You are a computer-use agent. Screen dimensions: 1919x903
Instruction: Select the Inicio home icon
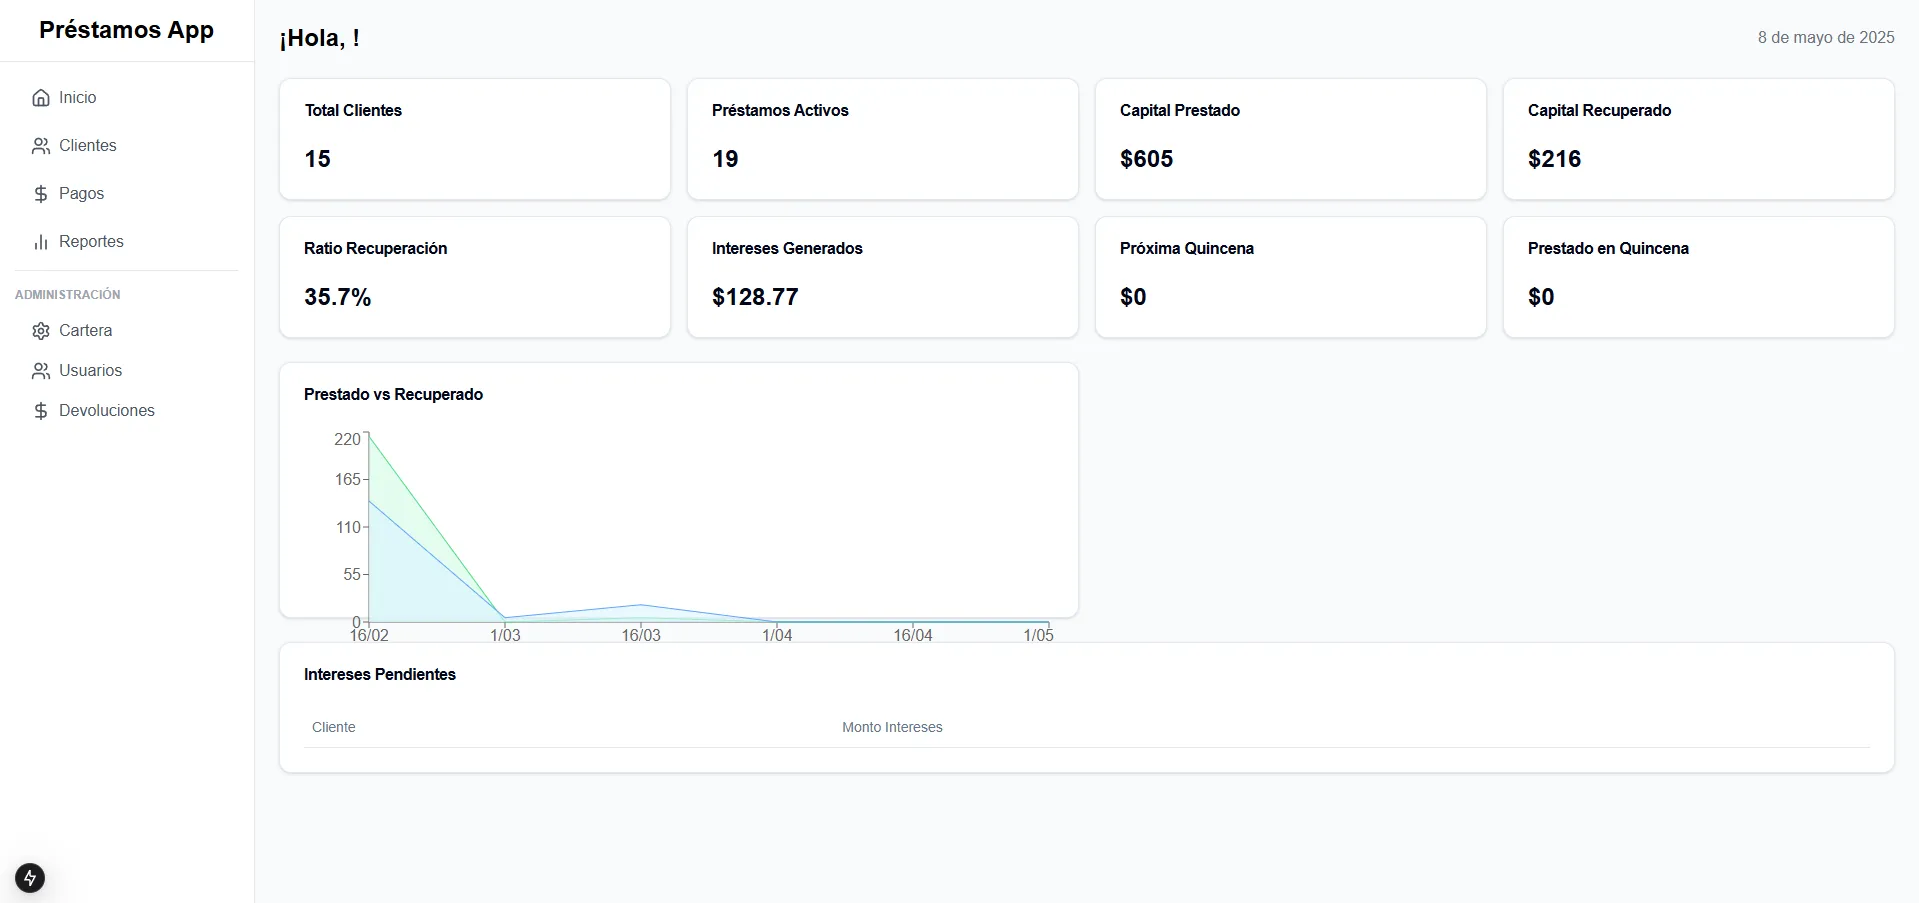tap(40, 97)
